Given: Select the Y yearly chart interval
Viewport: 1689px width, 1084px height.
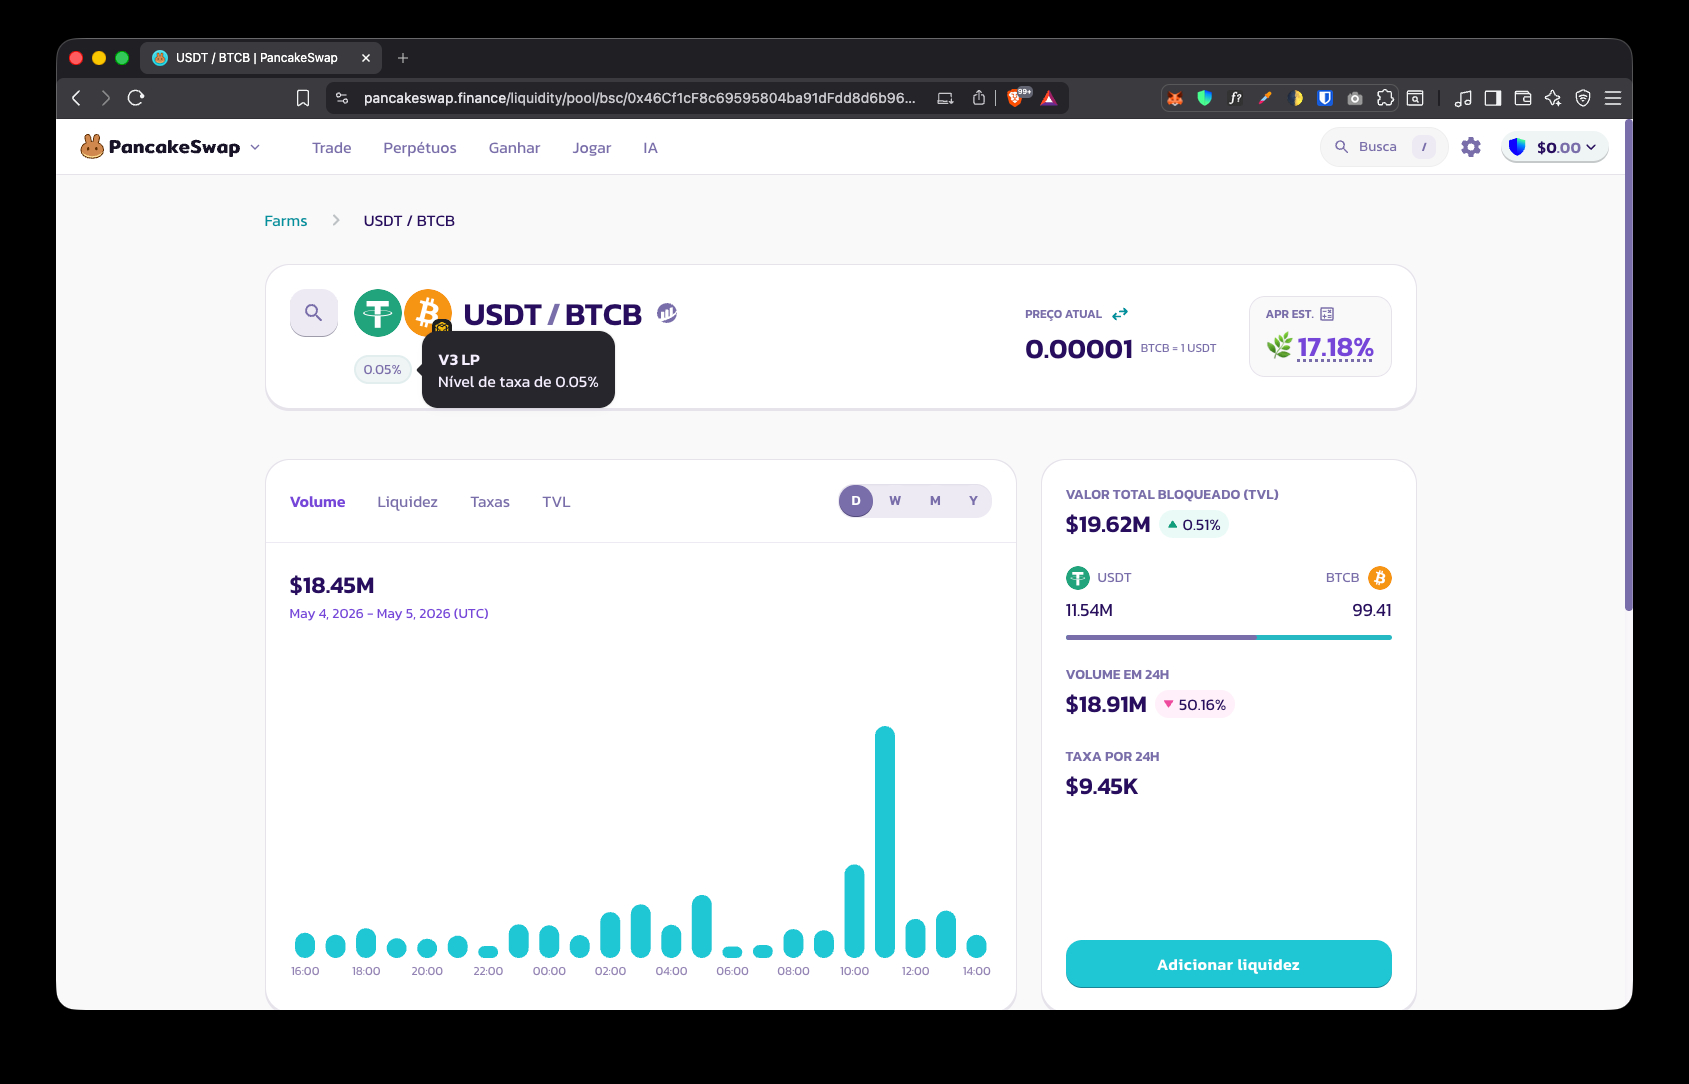Looking at the screenshot, I should pyautogui.click(x=973, y=501).
